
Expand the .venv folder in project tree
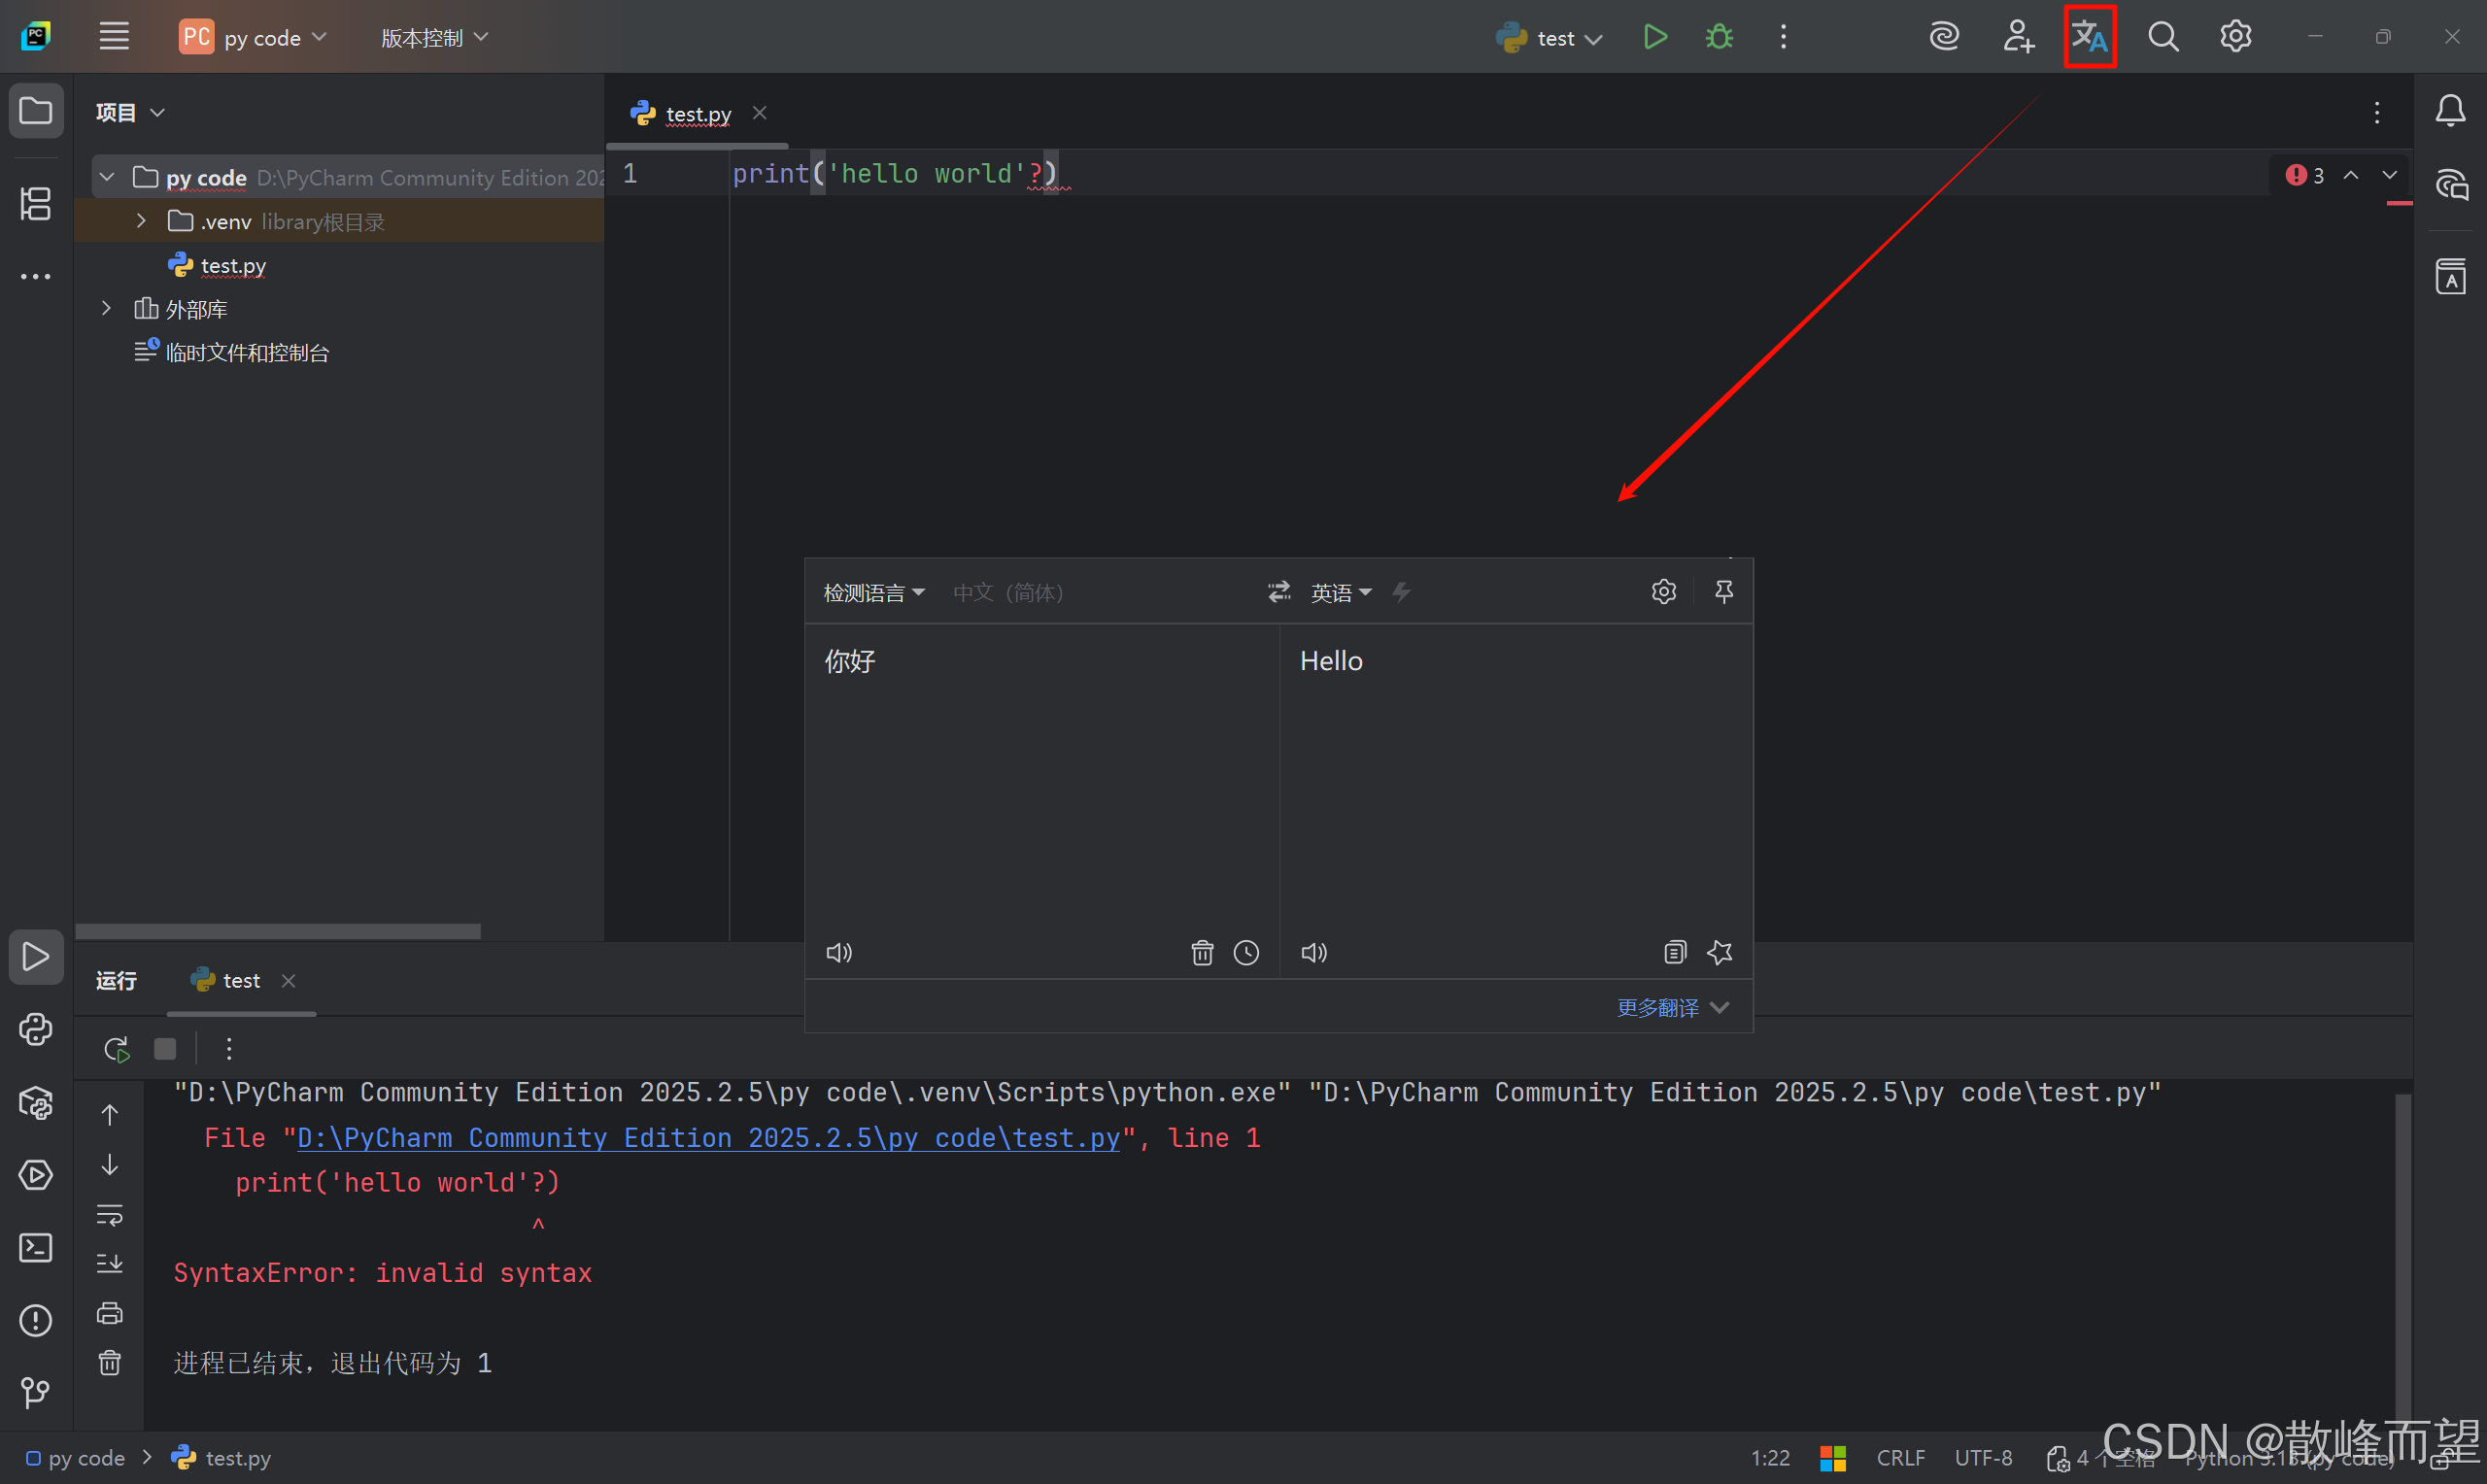click(141, 221)
